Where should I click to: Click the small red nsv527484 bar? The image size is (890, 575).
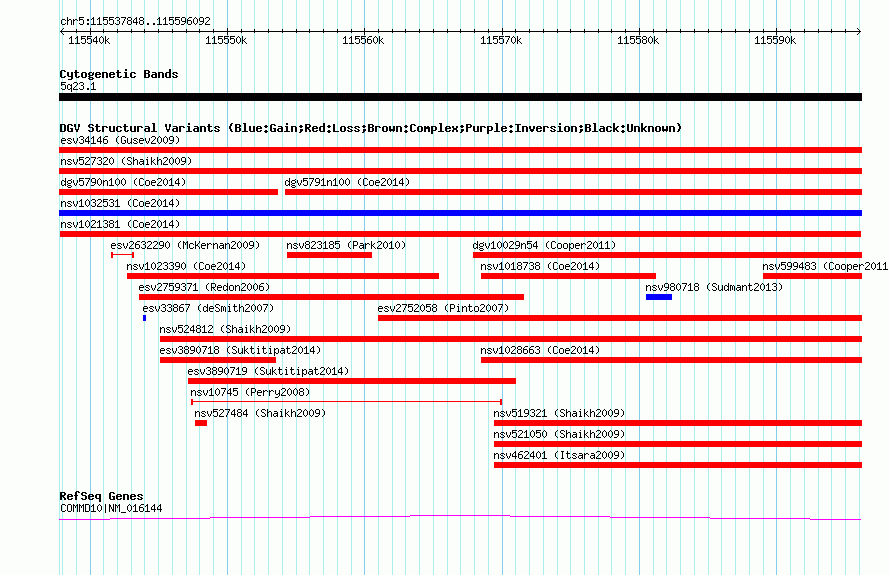tap(201, 423)
